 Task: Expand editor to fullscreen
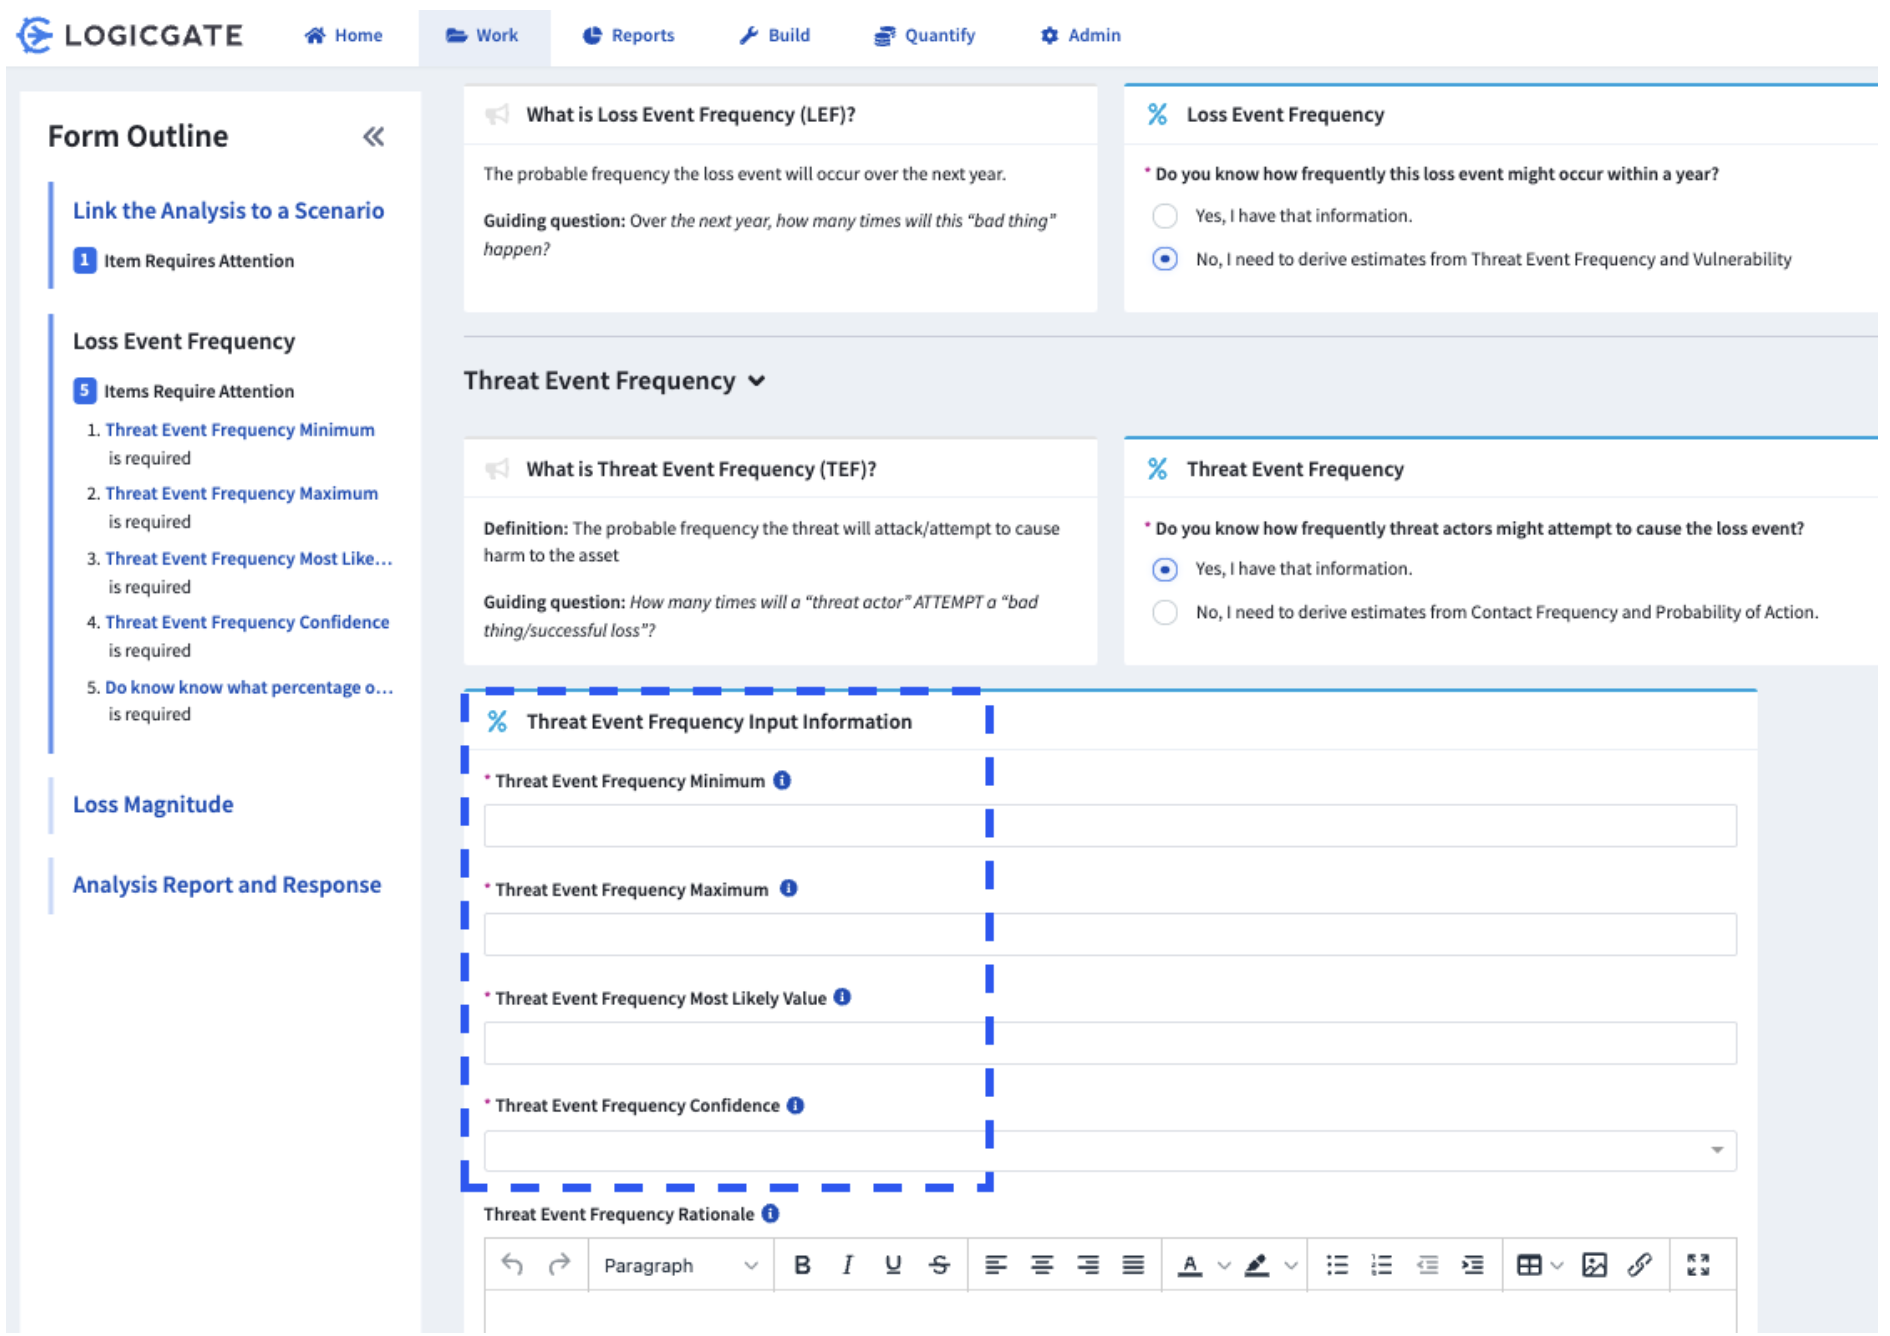pos(1698,1265)
